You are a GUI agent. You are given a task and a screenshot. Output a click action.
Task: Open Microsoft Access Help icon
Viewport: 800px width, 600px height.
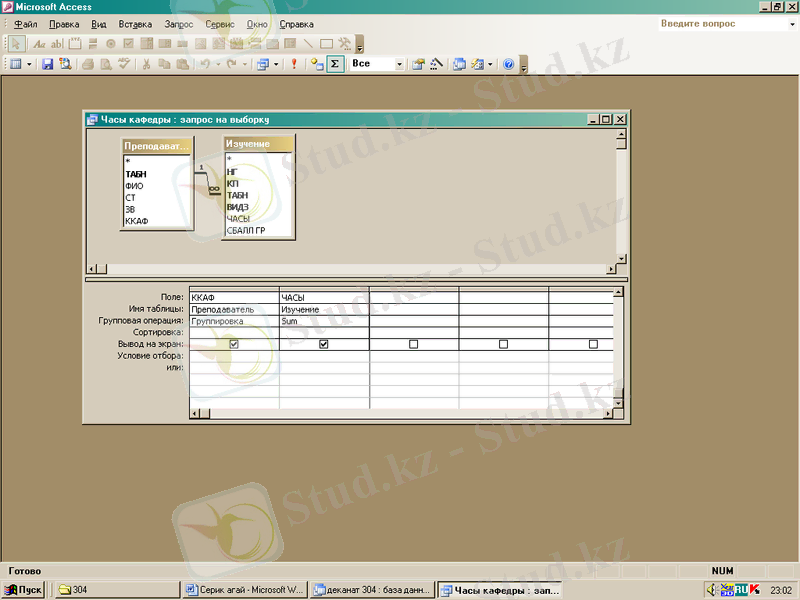508,64
